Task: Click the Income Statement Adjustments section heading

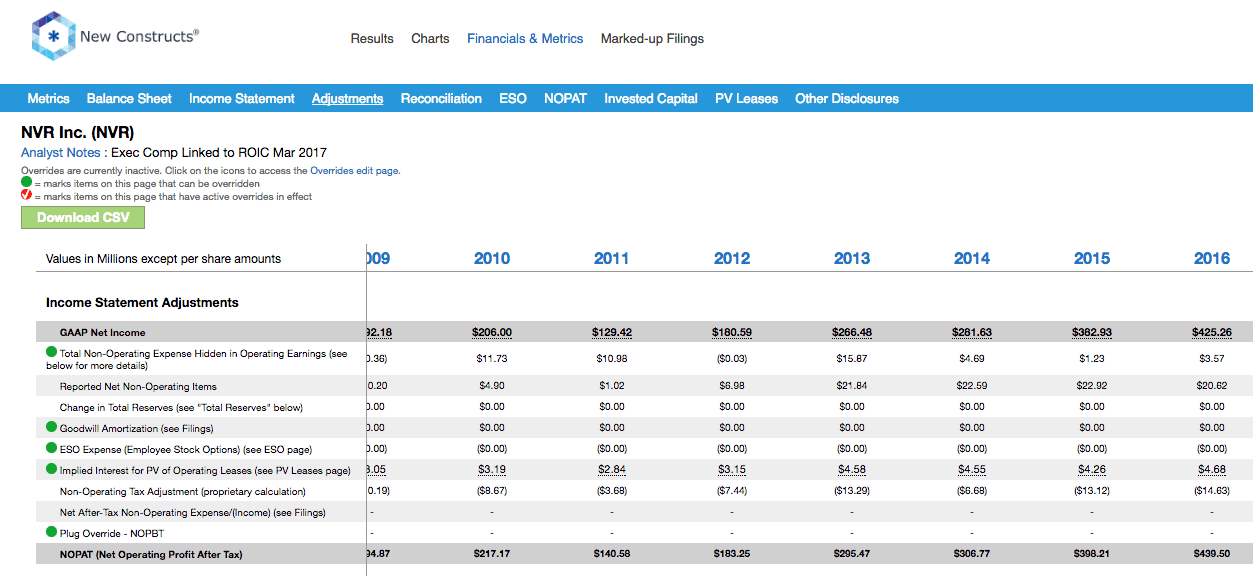Action: pyautogui.click(x=142, y=302)
